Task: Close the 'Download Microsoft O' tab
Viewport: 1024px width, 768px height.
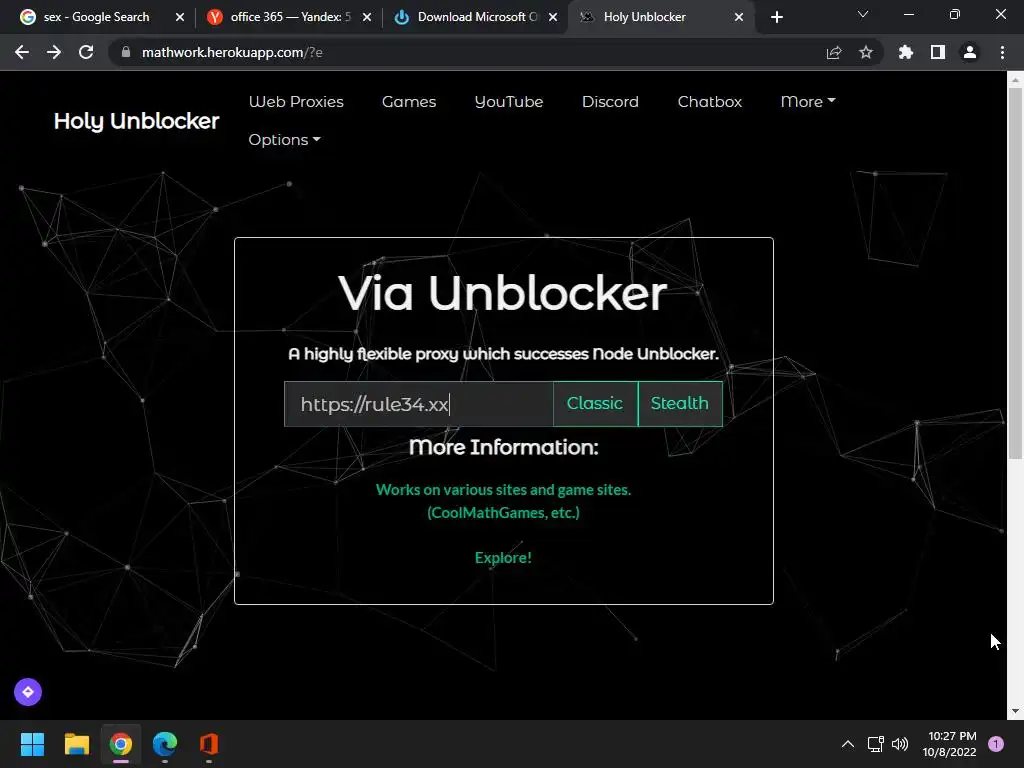Action: pyautogui.click(x=553, y=17)
